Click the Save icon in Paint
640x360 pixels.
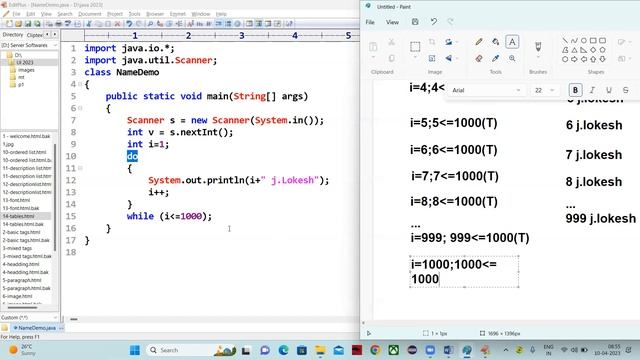(x=415, y=22)
